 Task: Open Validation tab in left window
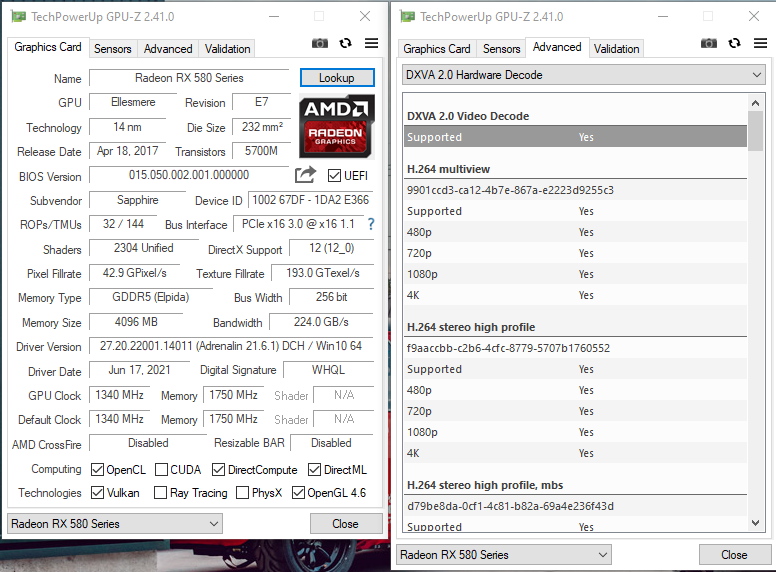click(x=227, y=49)
